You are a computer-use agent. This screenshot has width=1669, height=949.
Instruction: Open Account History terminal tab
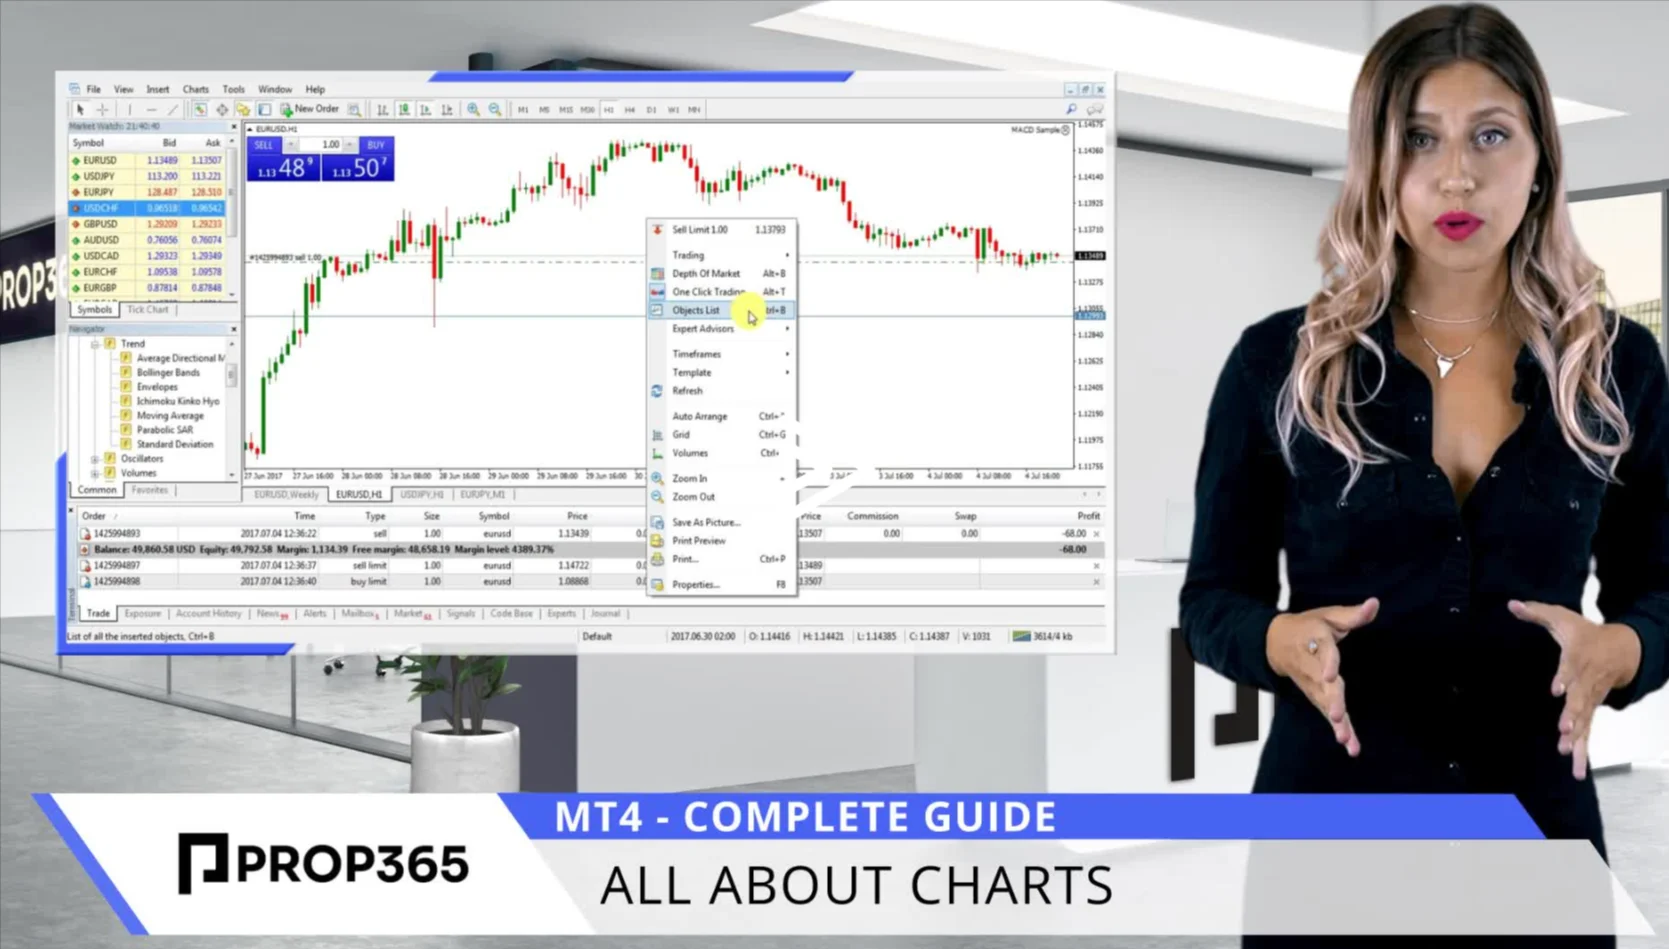tap(208, 614)
